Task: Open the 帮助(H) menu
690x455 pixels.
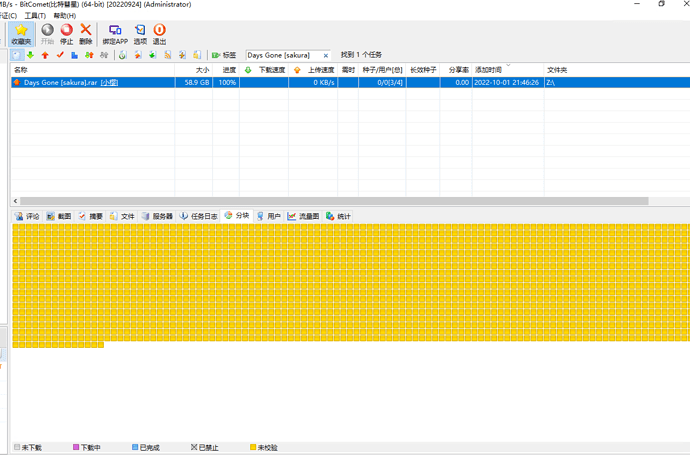Action: point(65,15)
